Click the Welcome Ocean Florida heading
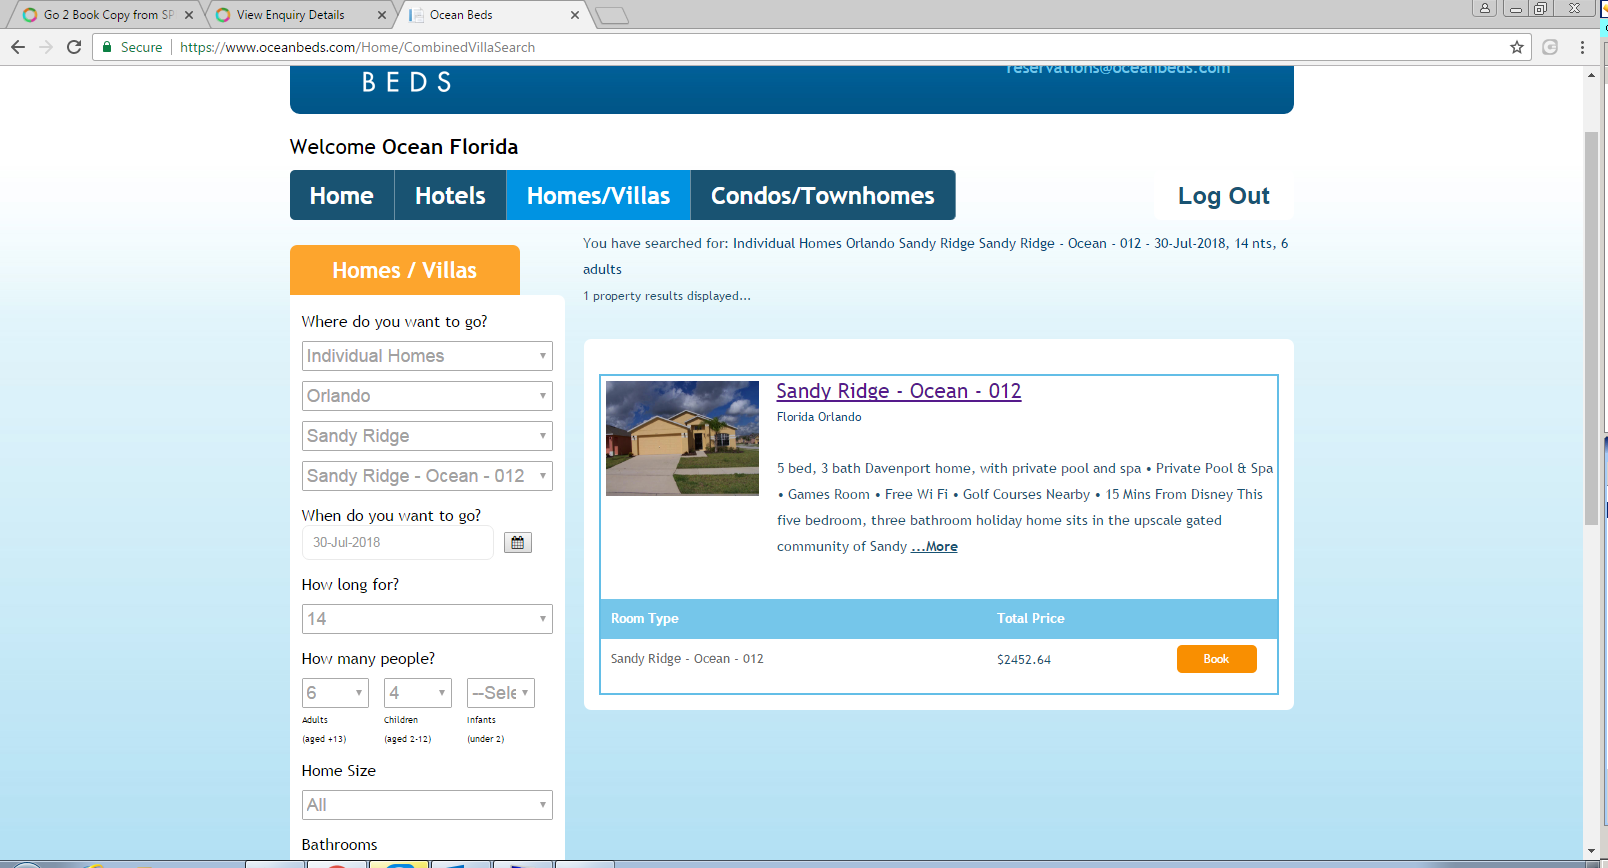1608x868 pixels. coord(404,147)
